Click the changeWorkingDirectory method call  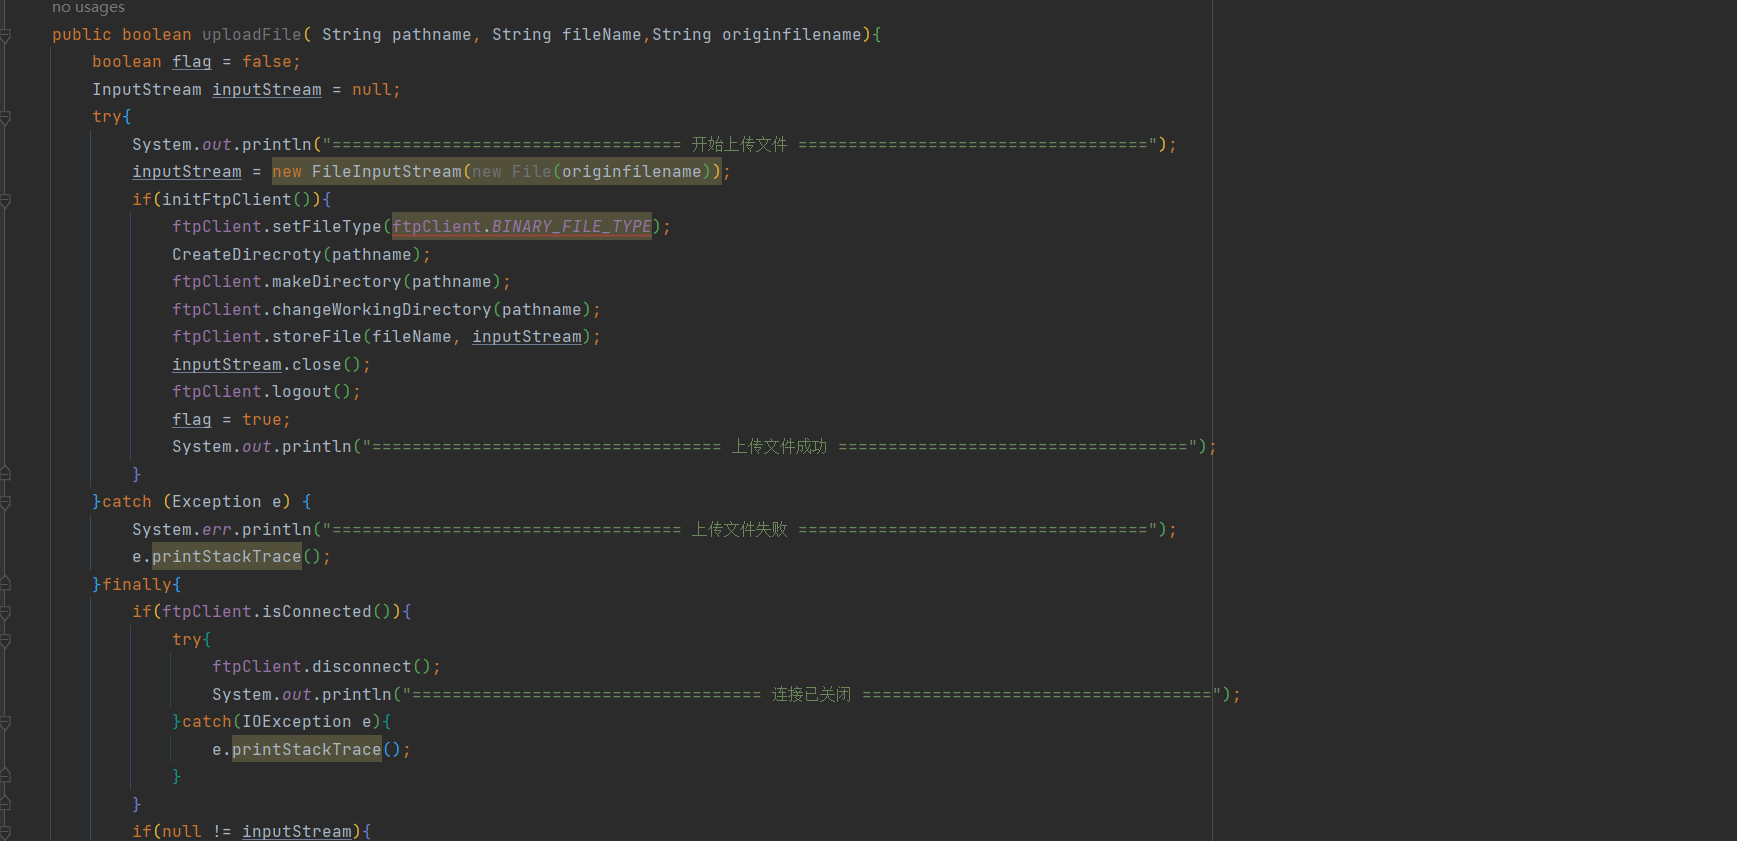tap(381, 310)
